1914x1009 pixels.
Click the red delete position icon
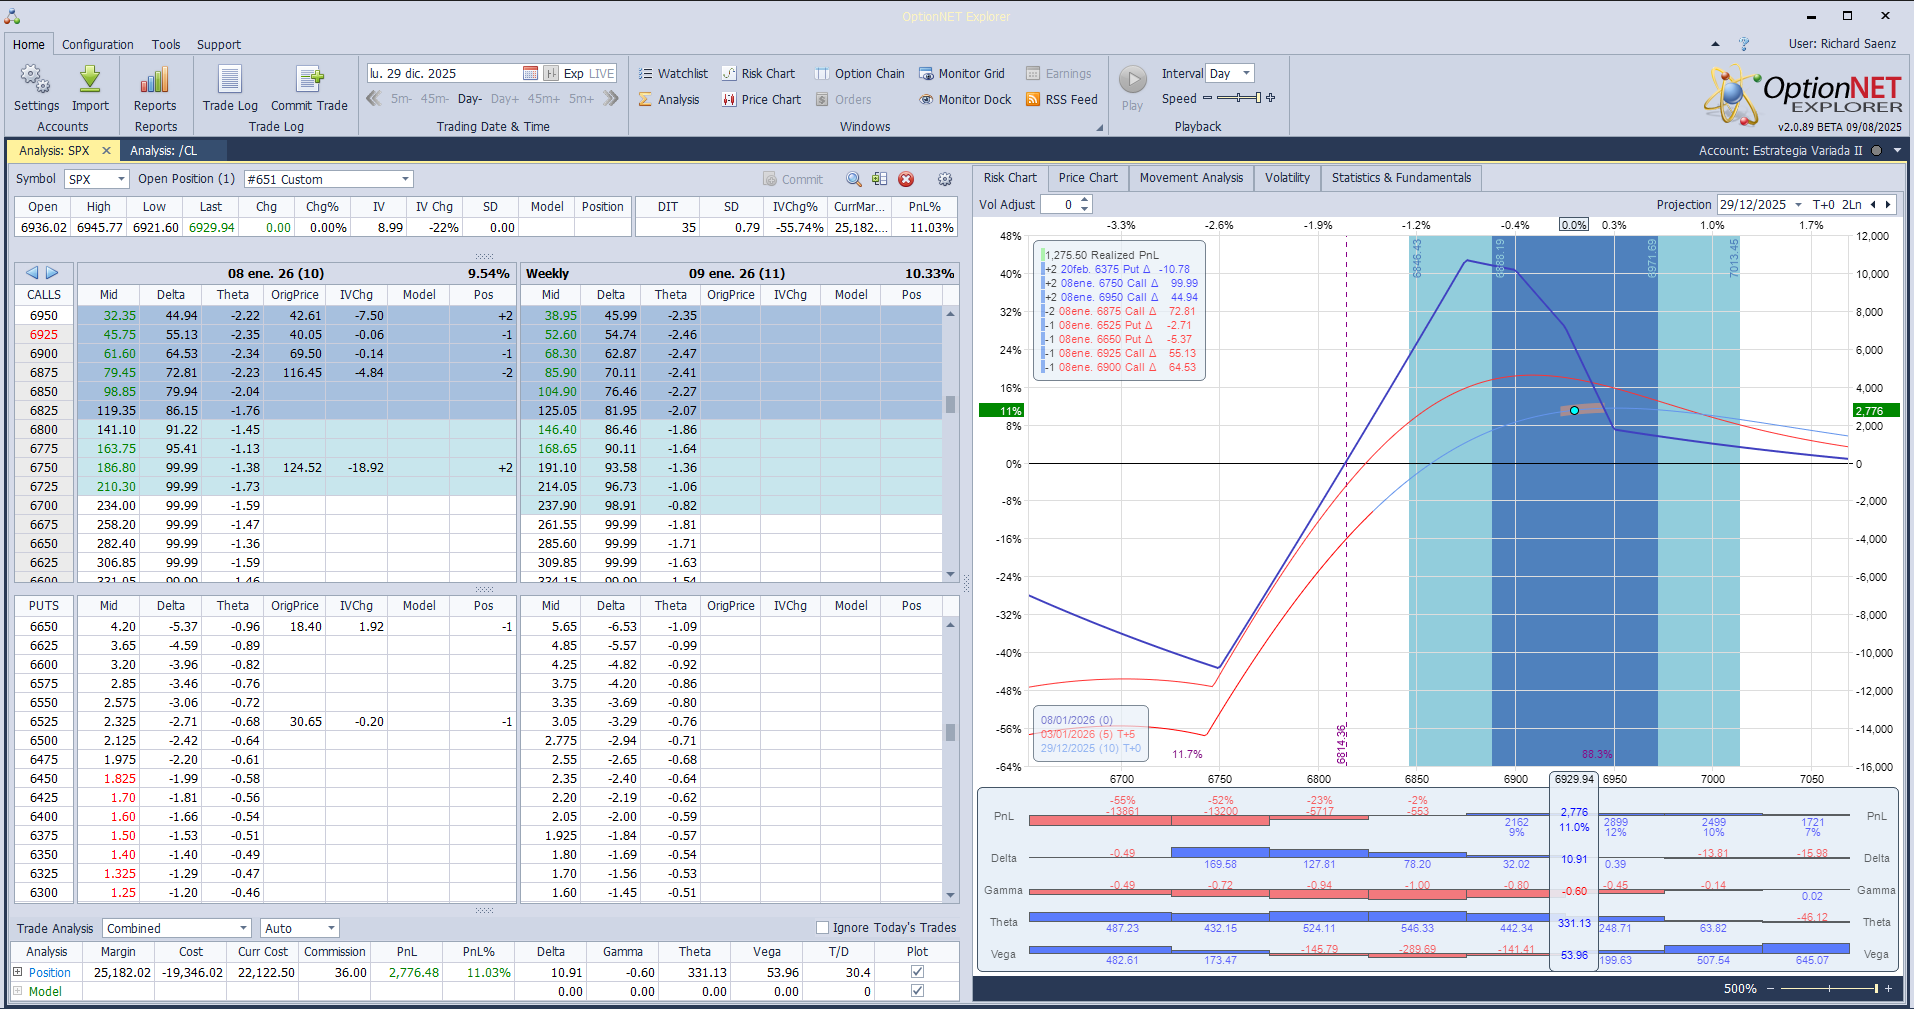(906, 179)
